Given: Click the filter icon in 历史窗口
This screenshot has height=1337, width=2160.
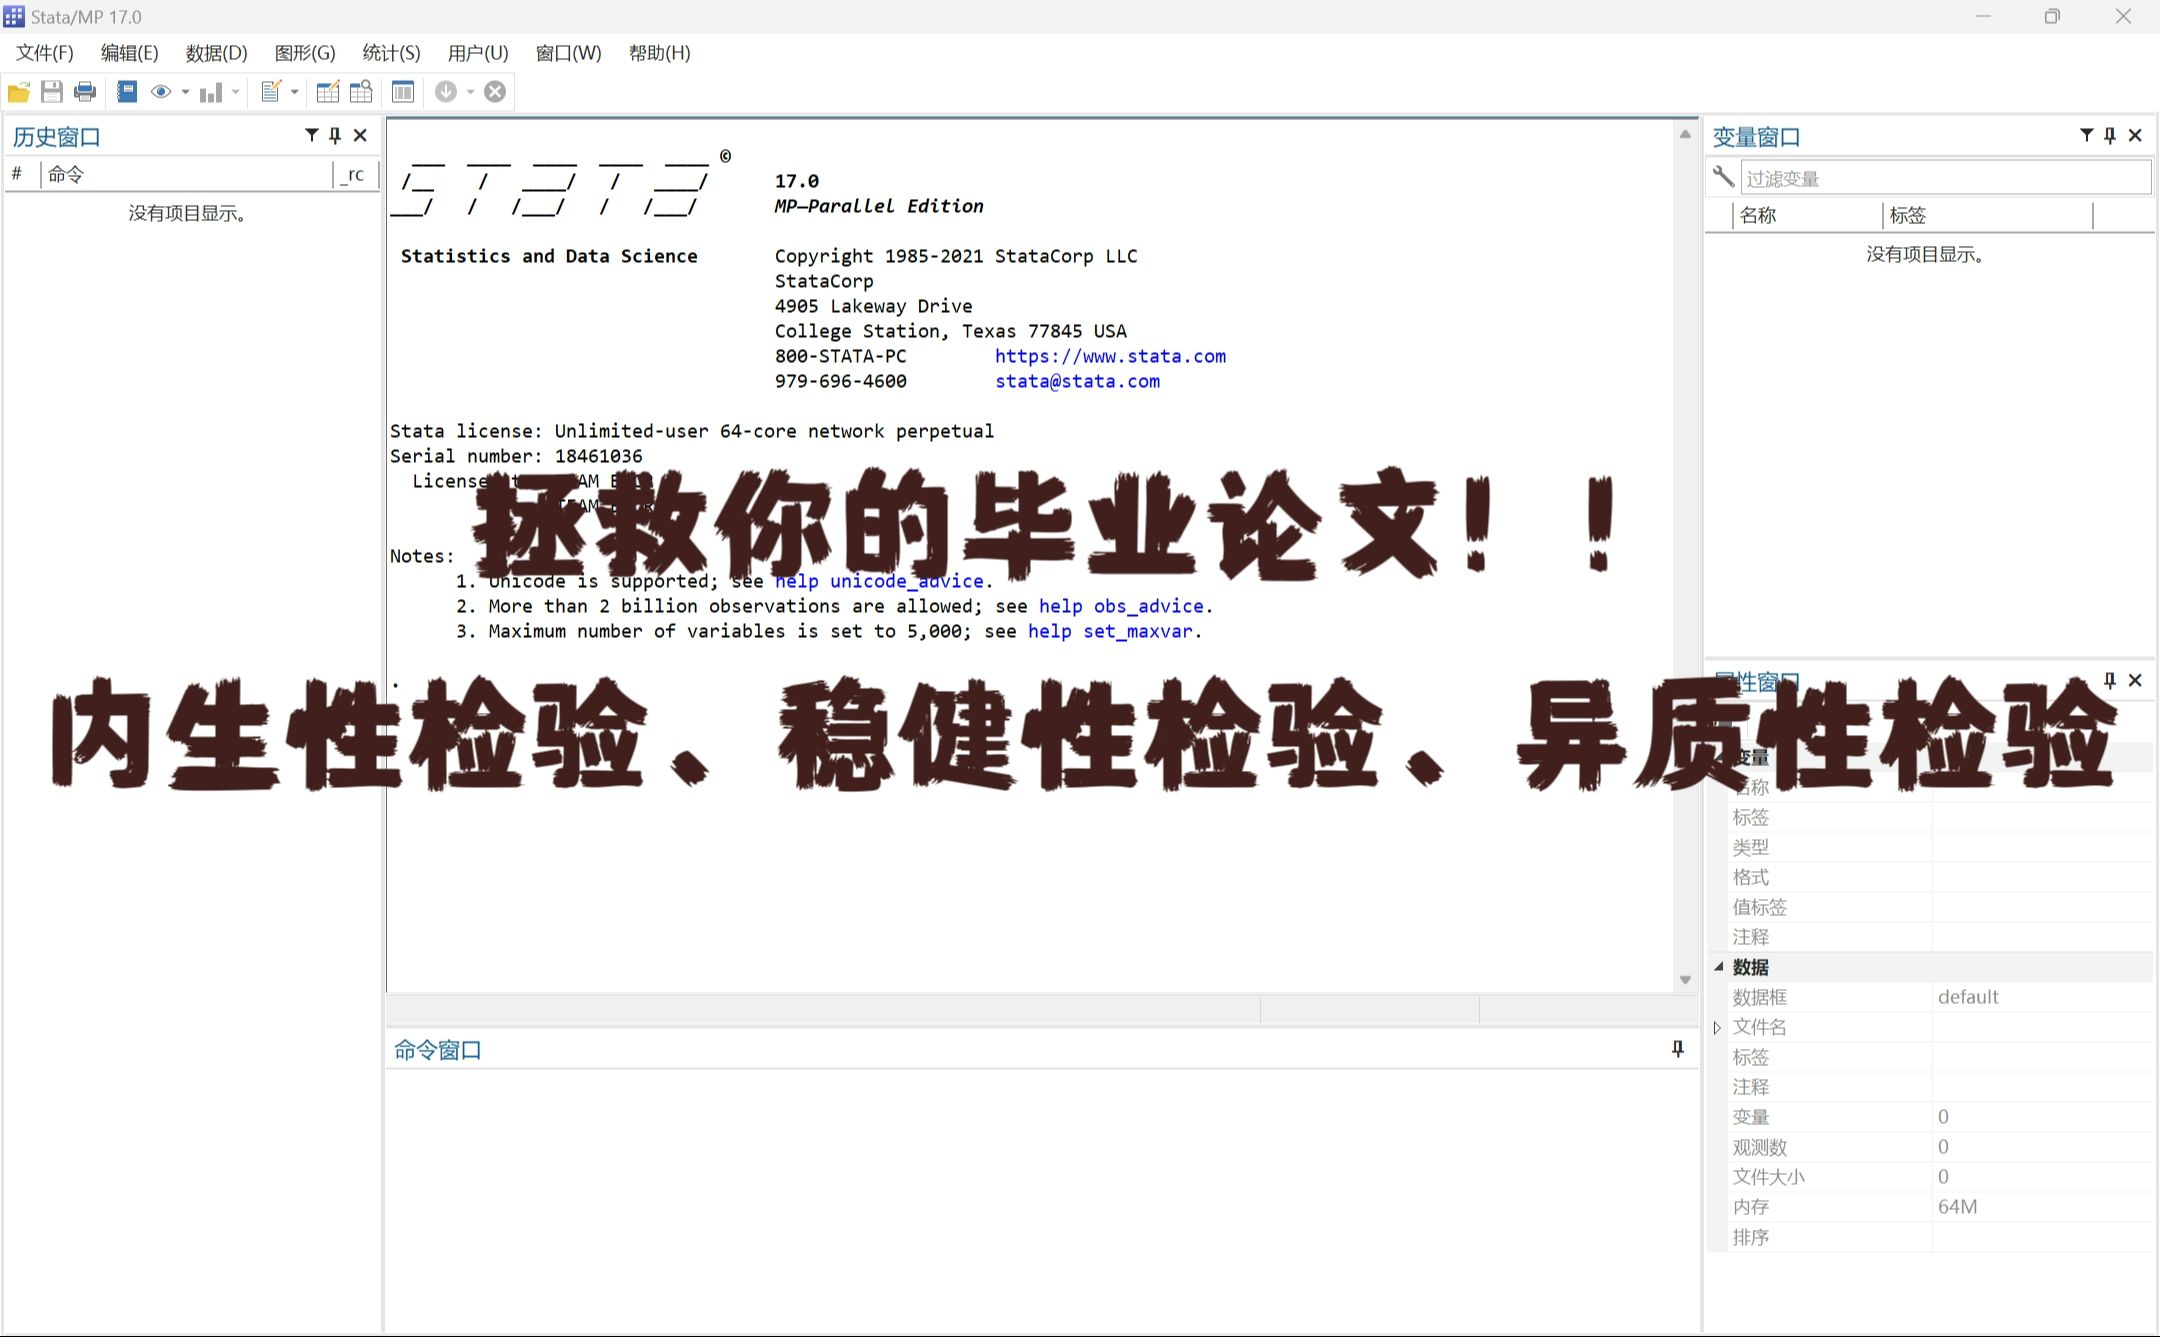Looking at the screenshot, I should click(x=312, y=135).
